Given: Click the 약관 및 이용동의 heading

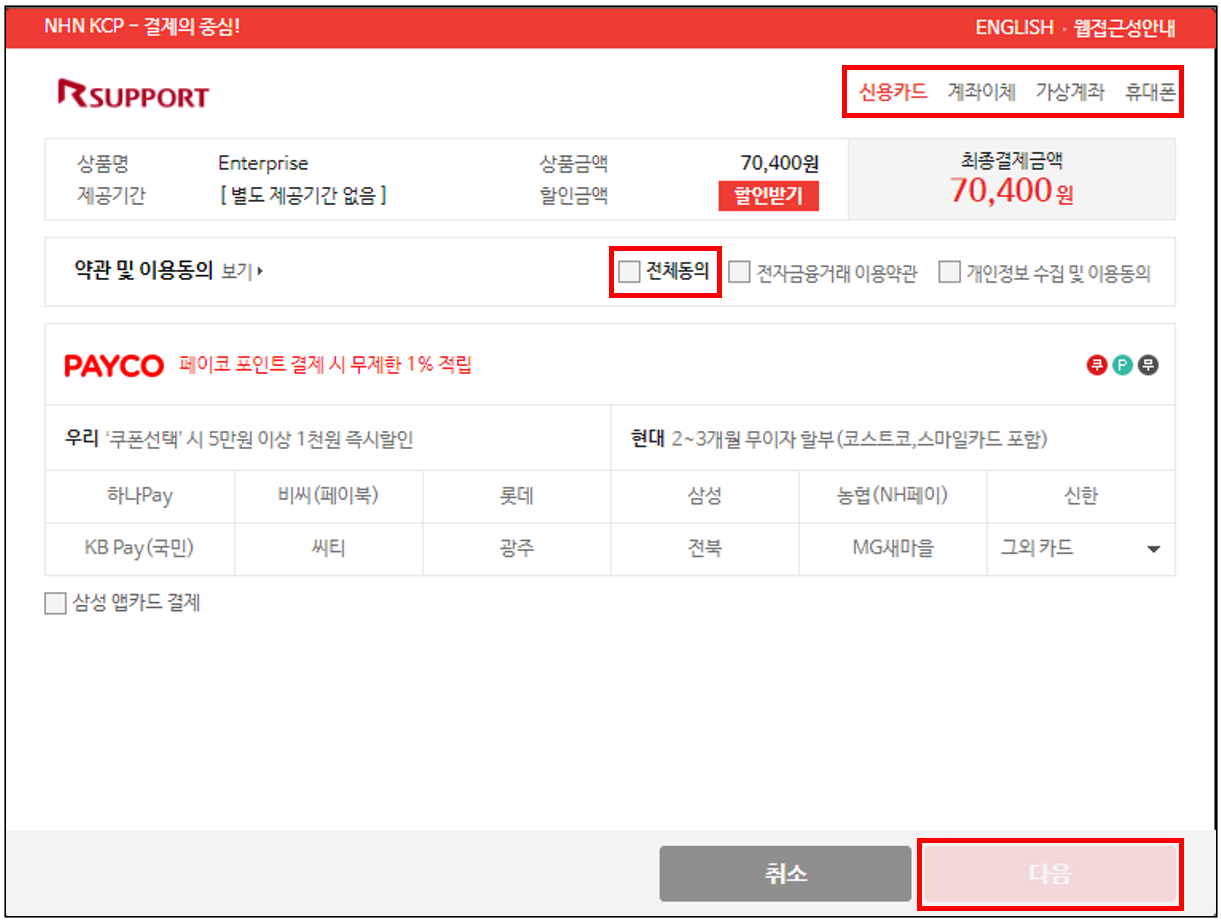Looking at the screenshot, I should click(x=145, y=271).
